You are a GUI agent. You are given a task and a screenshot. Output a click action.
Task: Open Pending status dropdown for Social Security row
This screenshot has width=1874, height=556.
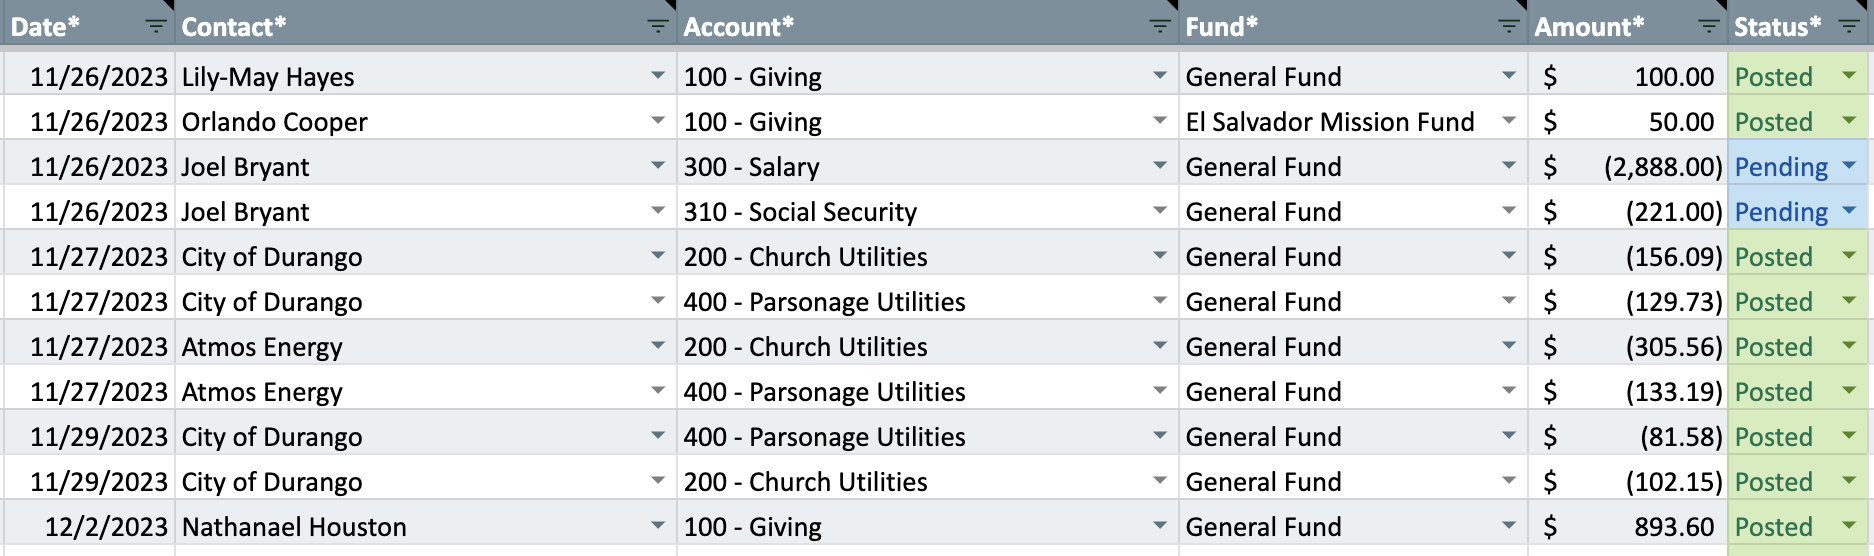tap(1849, 211)
